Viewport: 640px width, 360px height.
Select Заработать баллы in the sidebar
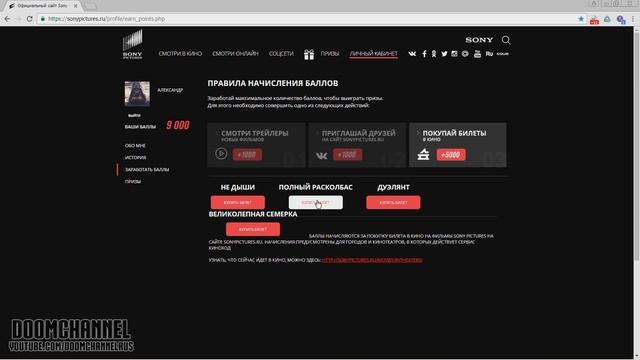pyautogui.click(x=147, y=169)
